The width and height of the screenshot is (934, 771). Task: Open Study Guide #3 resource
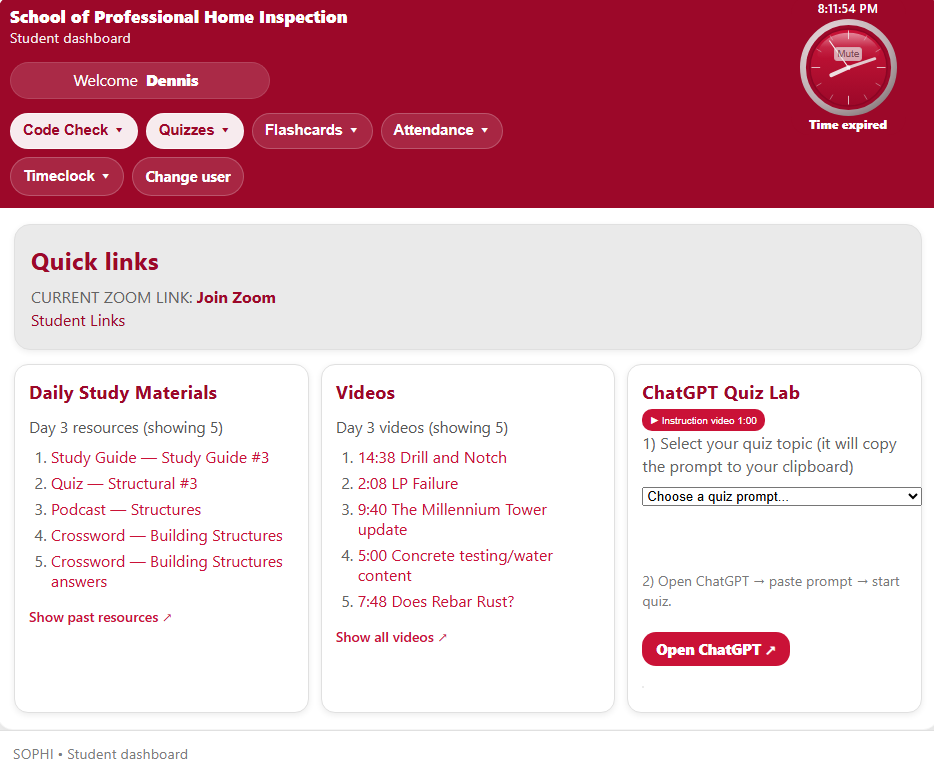pos(160,458)
